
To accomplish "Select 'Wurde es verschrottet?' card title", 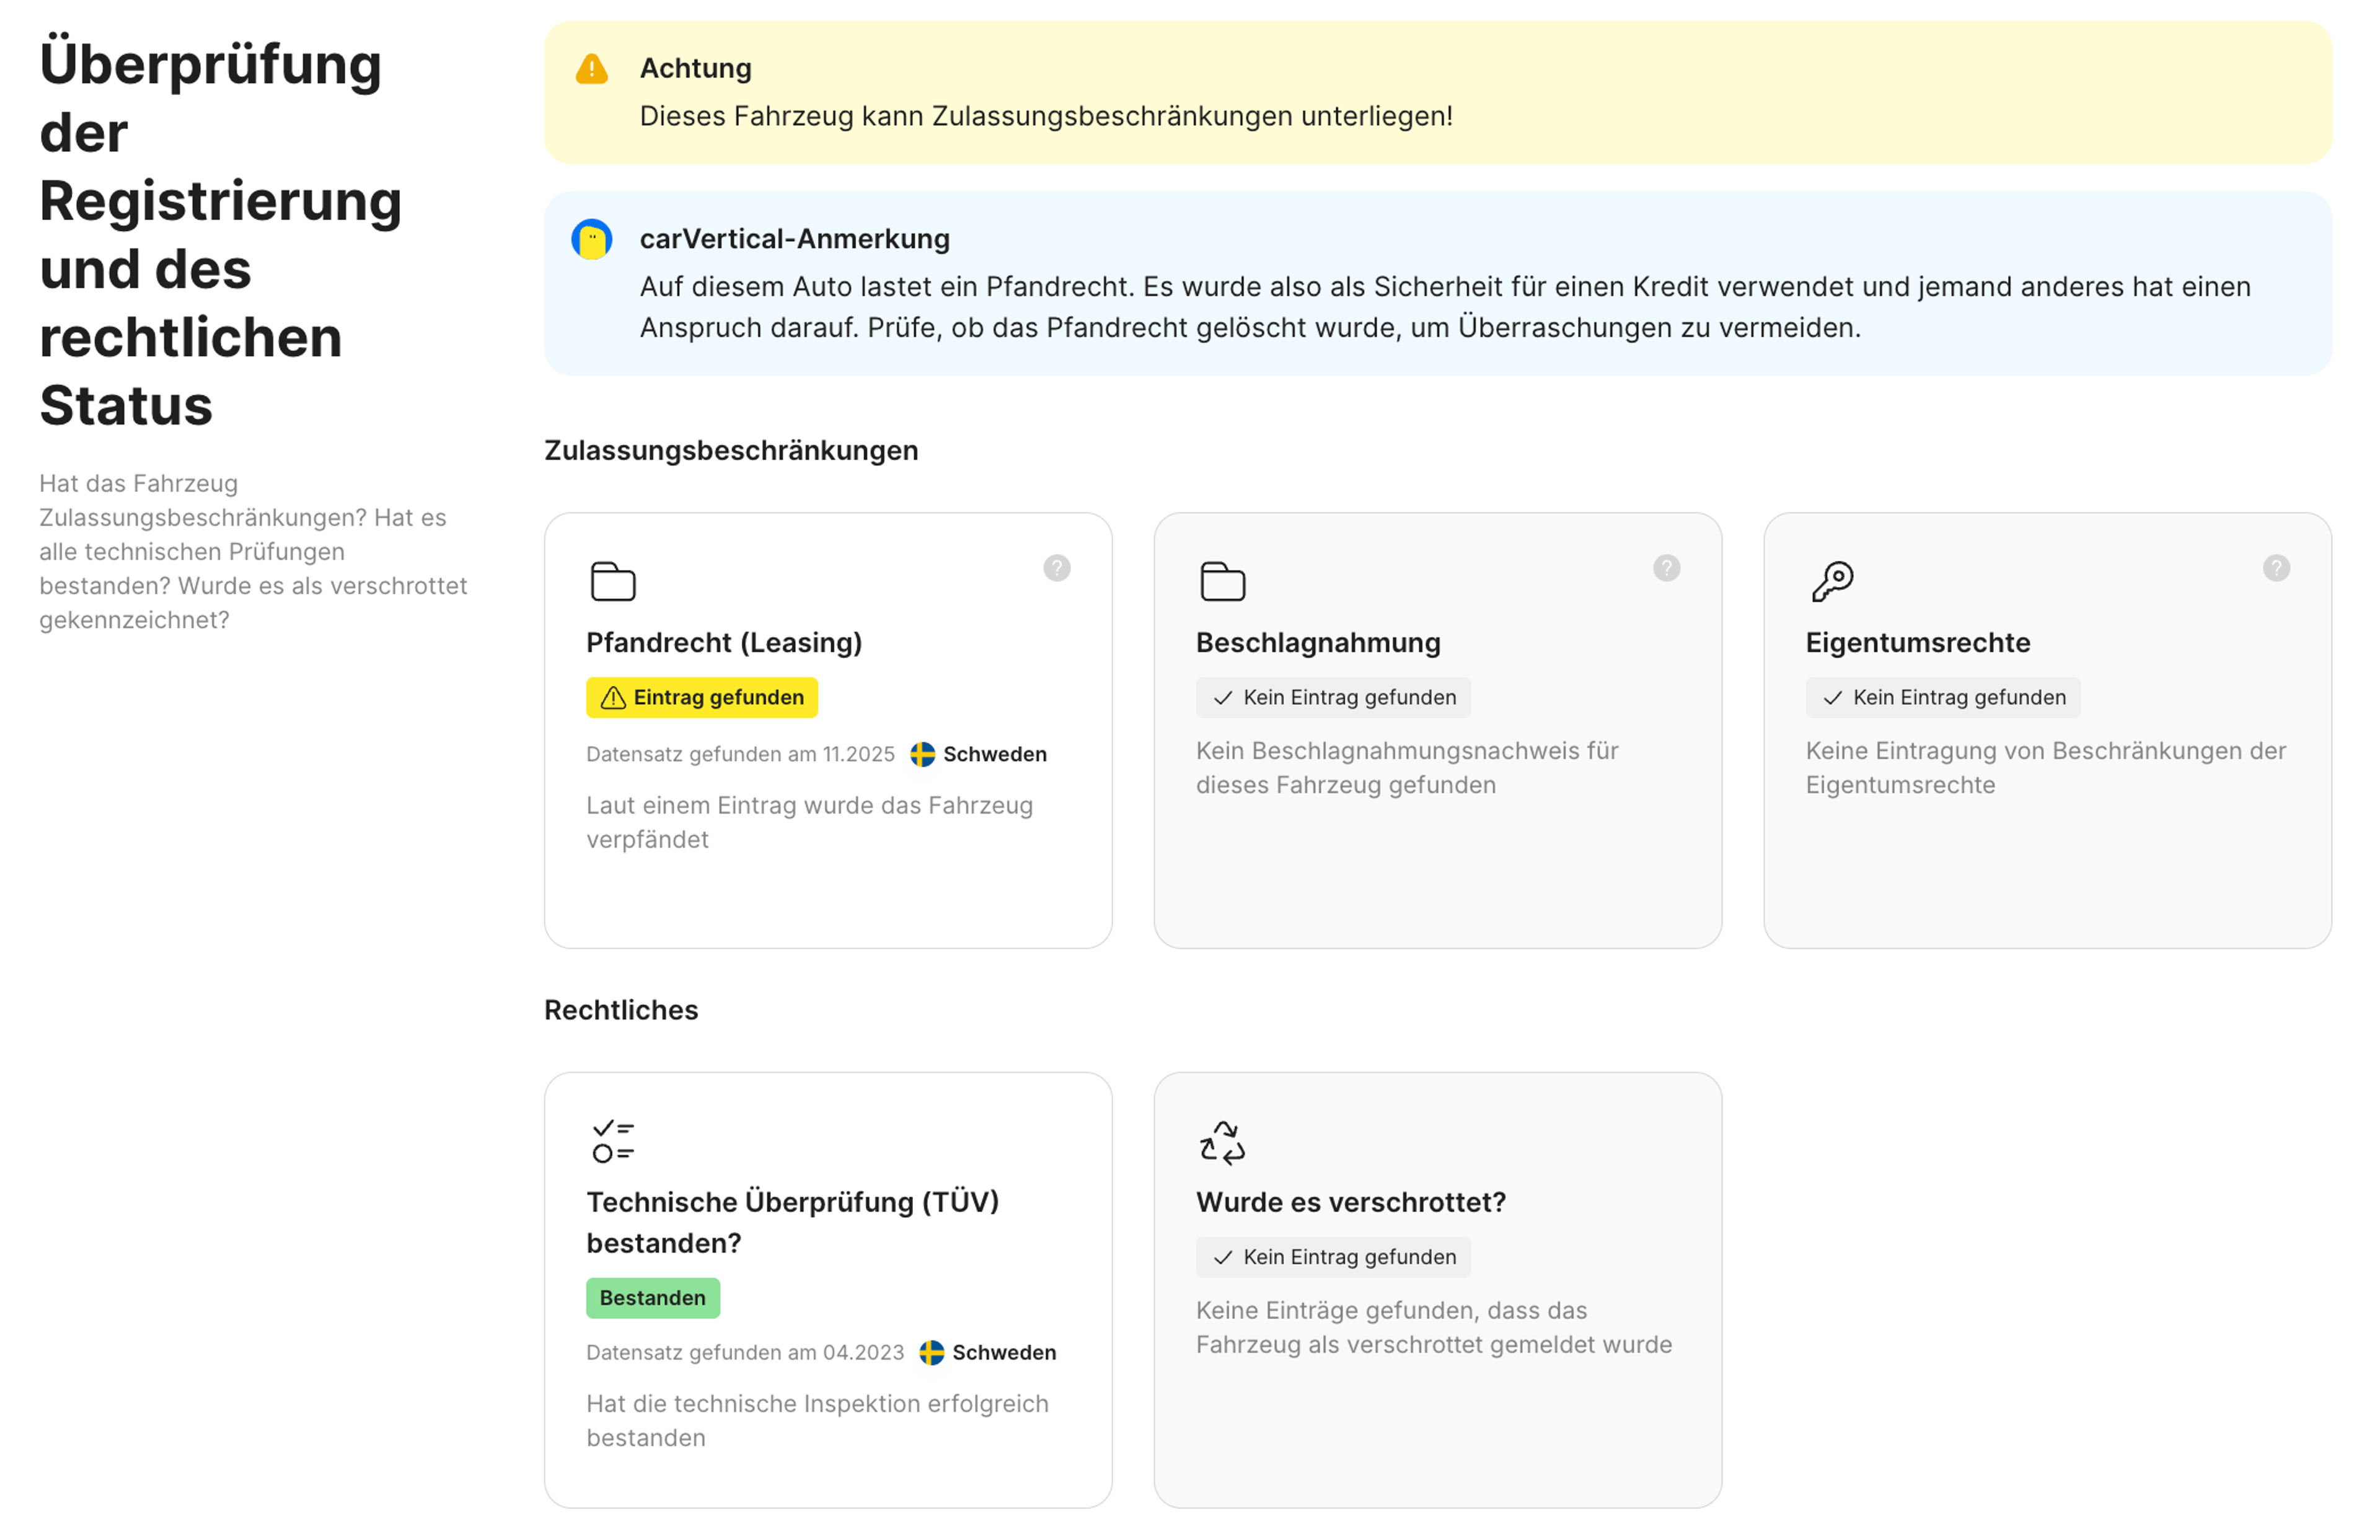I will click(x=1351, y=1203).
